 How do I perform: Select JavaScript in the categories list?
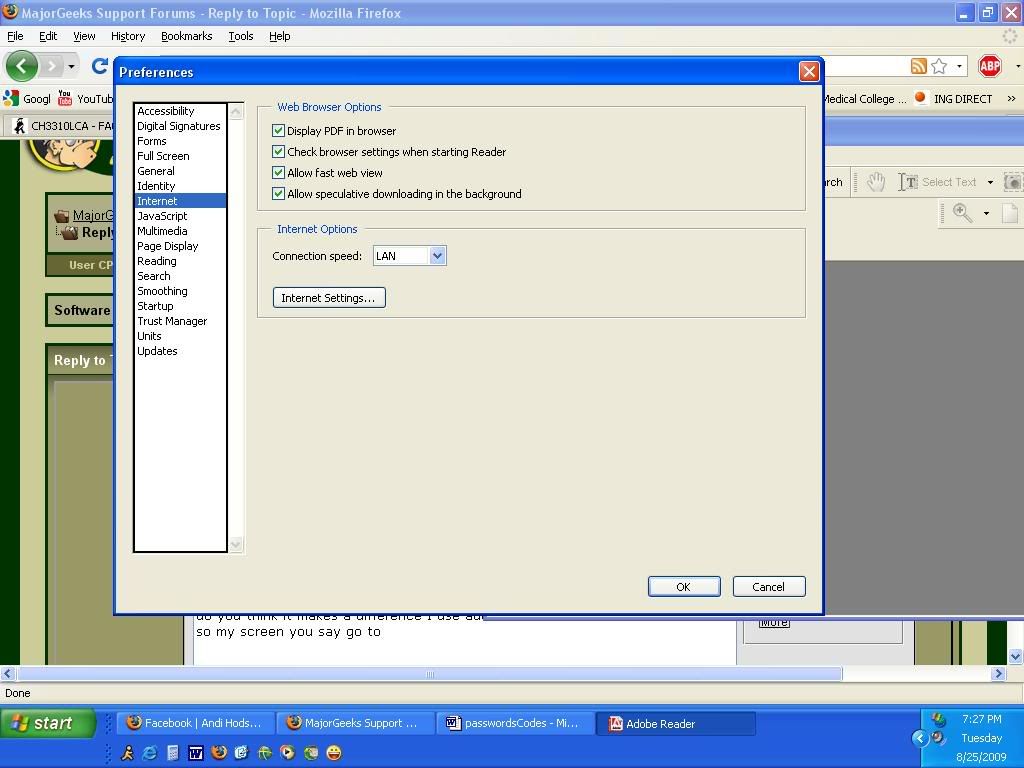pos(162,216)
